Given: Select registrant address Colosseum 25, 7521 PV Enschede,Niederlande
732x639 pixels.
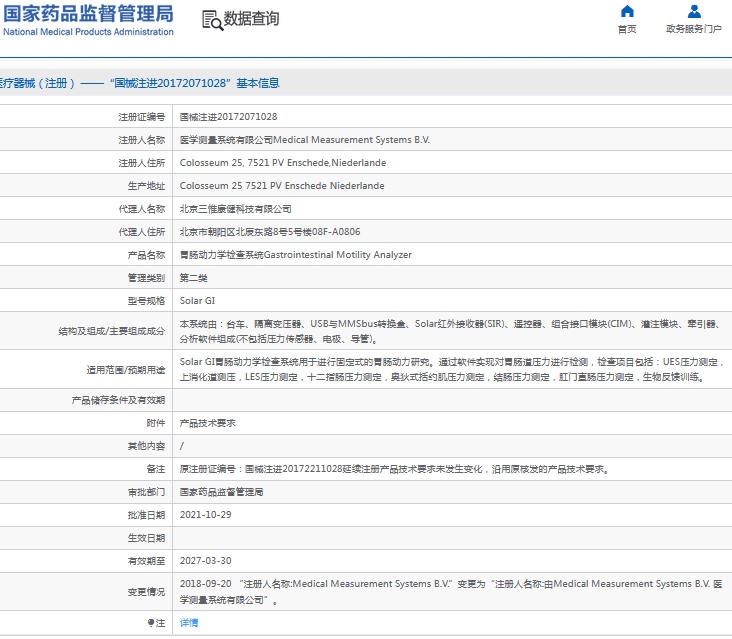Looking at the screenshot, I should (283, 162).
